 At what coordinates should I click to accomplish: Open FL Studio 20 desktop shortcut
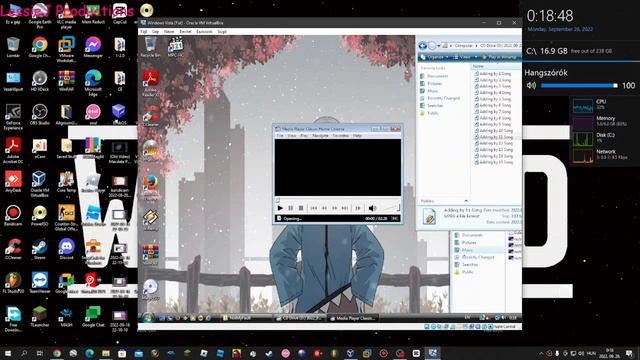13,282
